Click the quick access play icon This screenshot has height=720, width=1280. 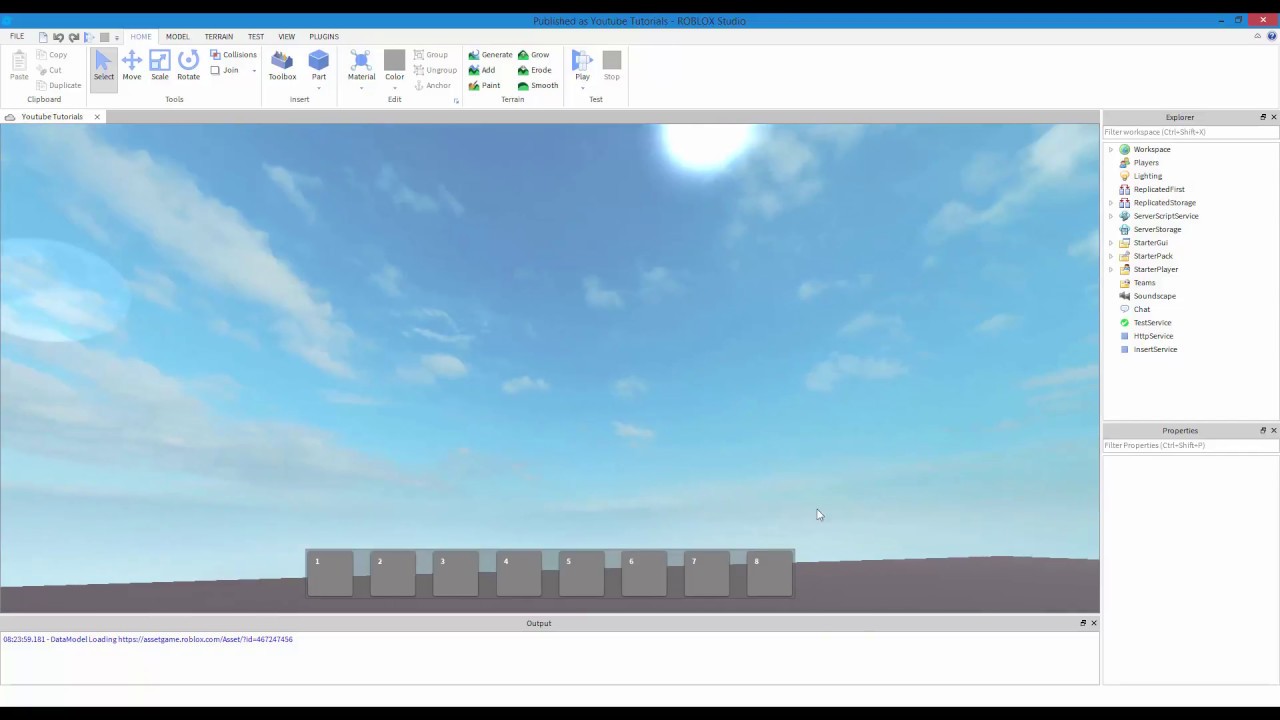click(x=89, y=37)
